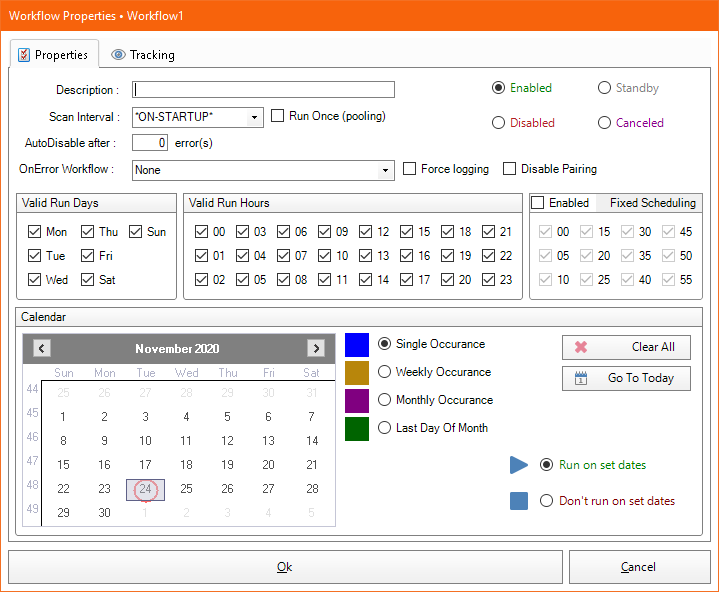Image resolution: width=719 pixels, height=592 pixels.
Task: Click the Tracking tab eye icon
Action: (118, 55)
